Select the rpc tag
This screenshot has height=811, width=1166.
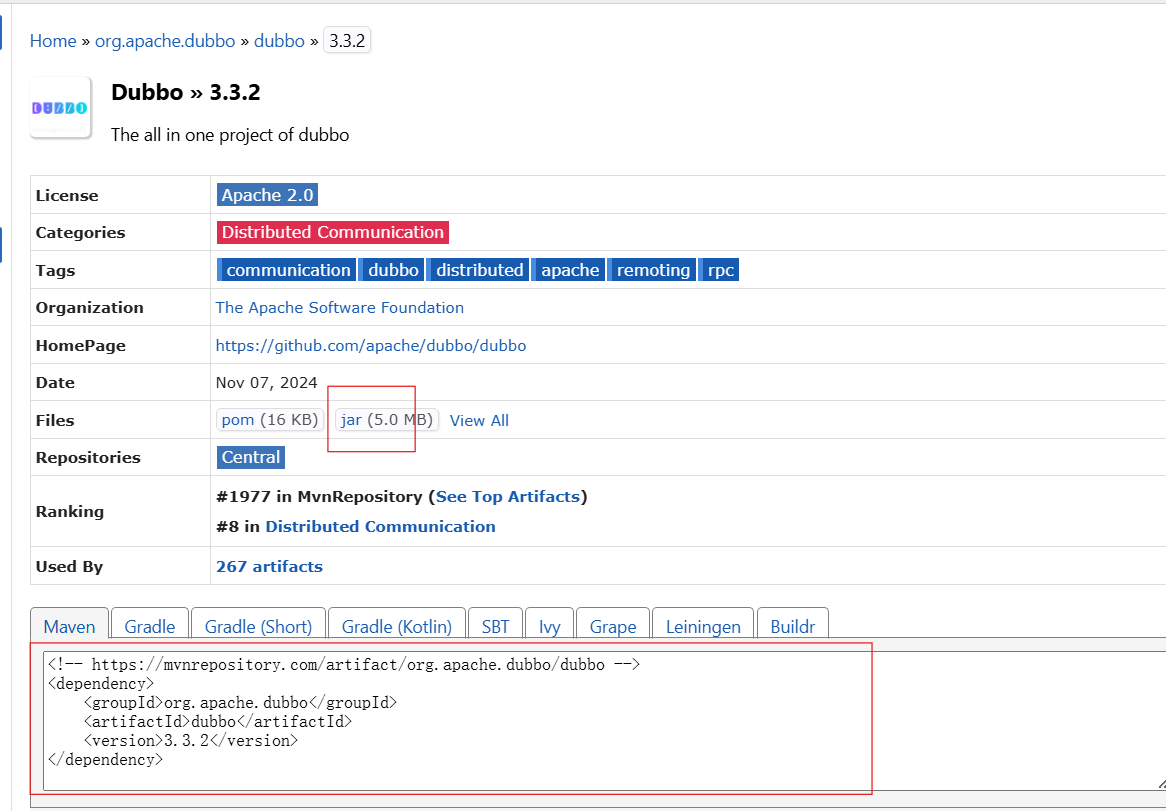[720, 270]
